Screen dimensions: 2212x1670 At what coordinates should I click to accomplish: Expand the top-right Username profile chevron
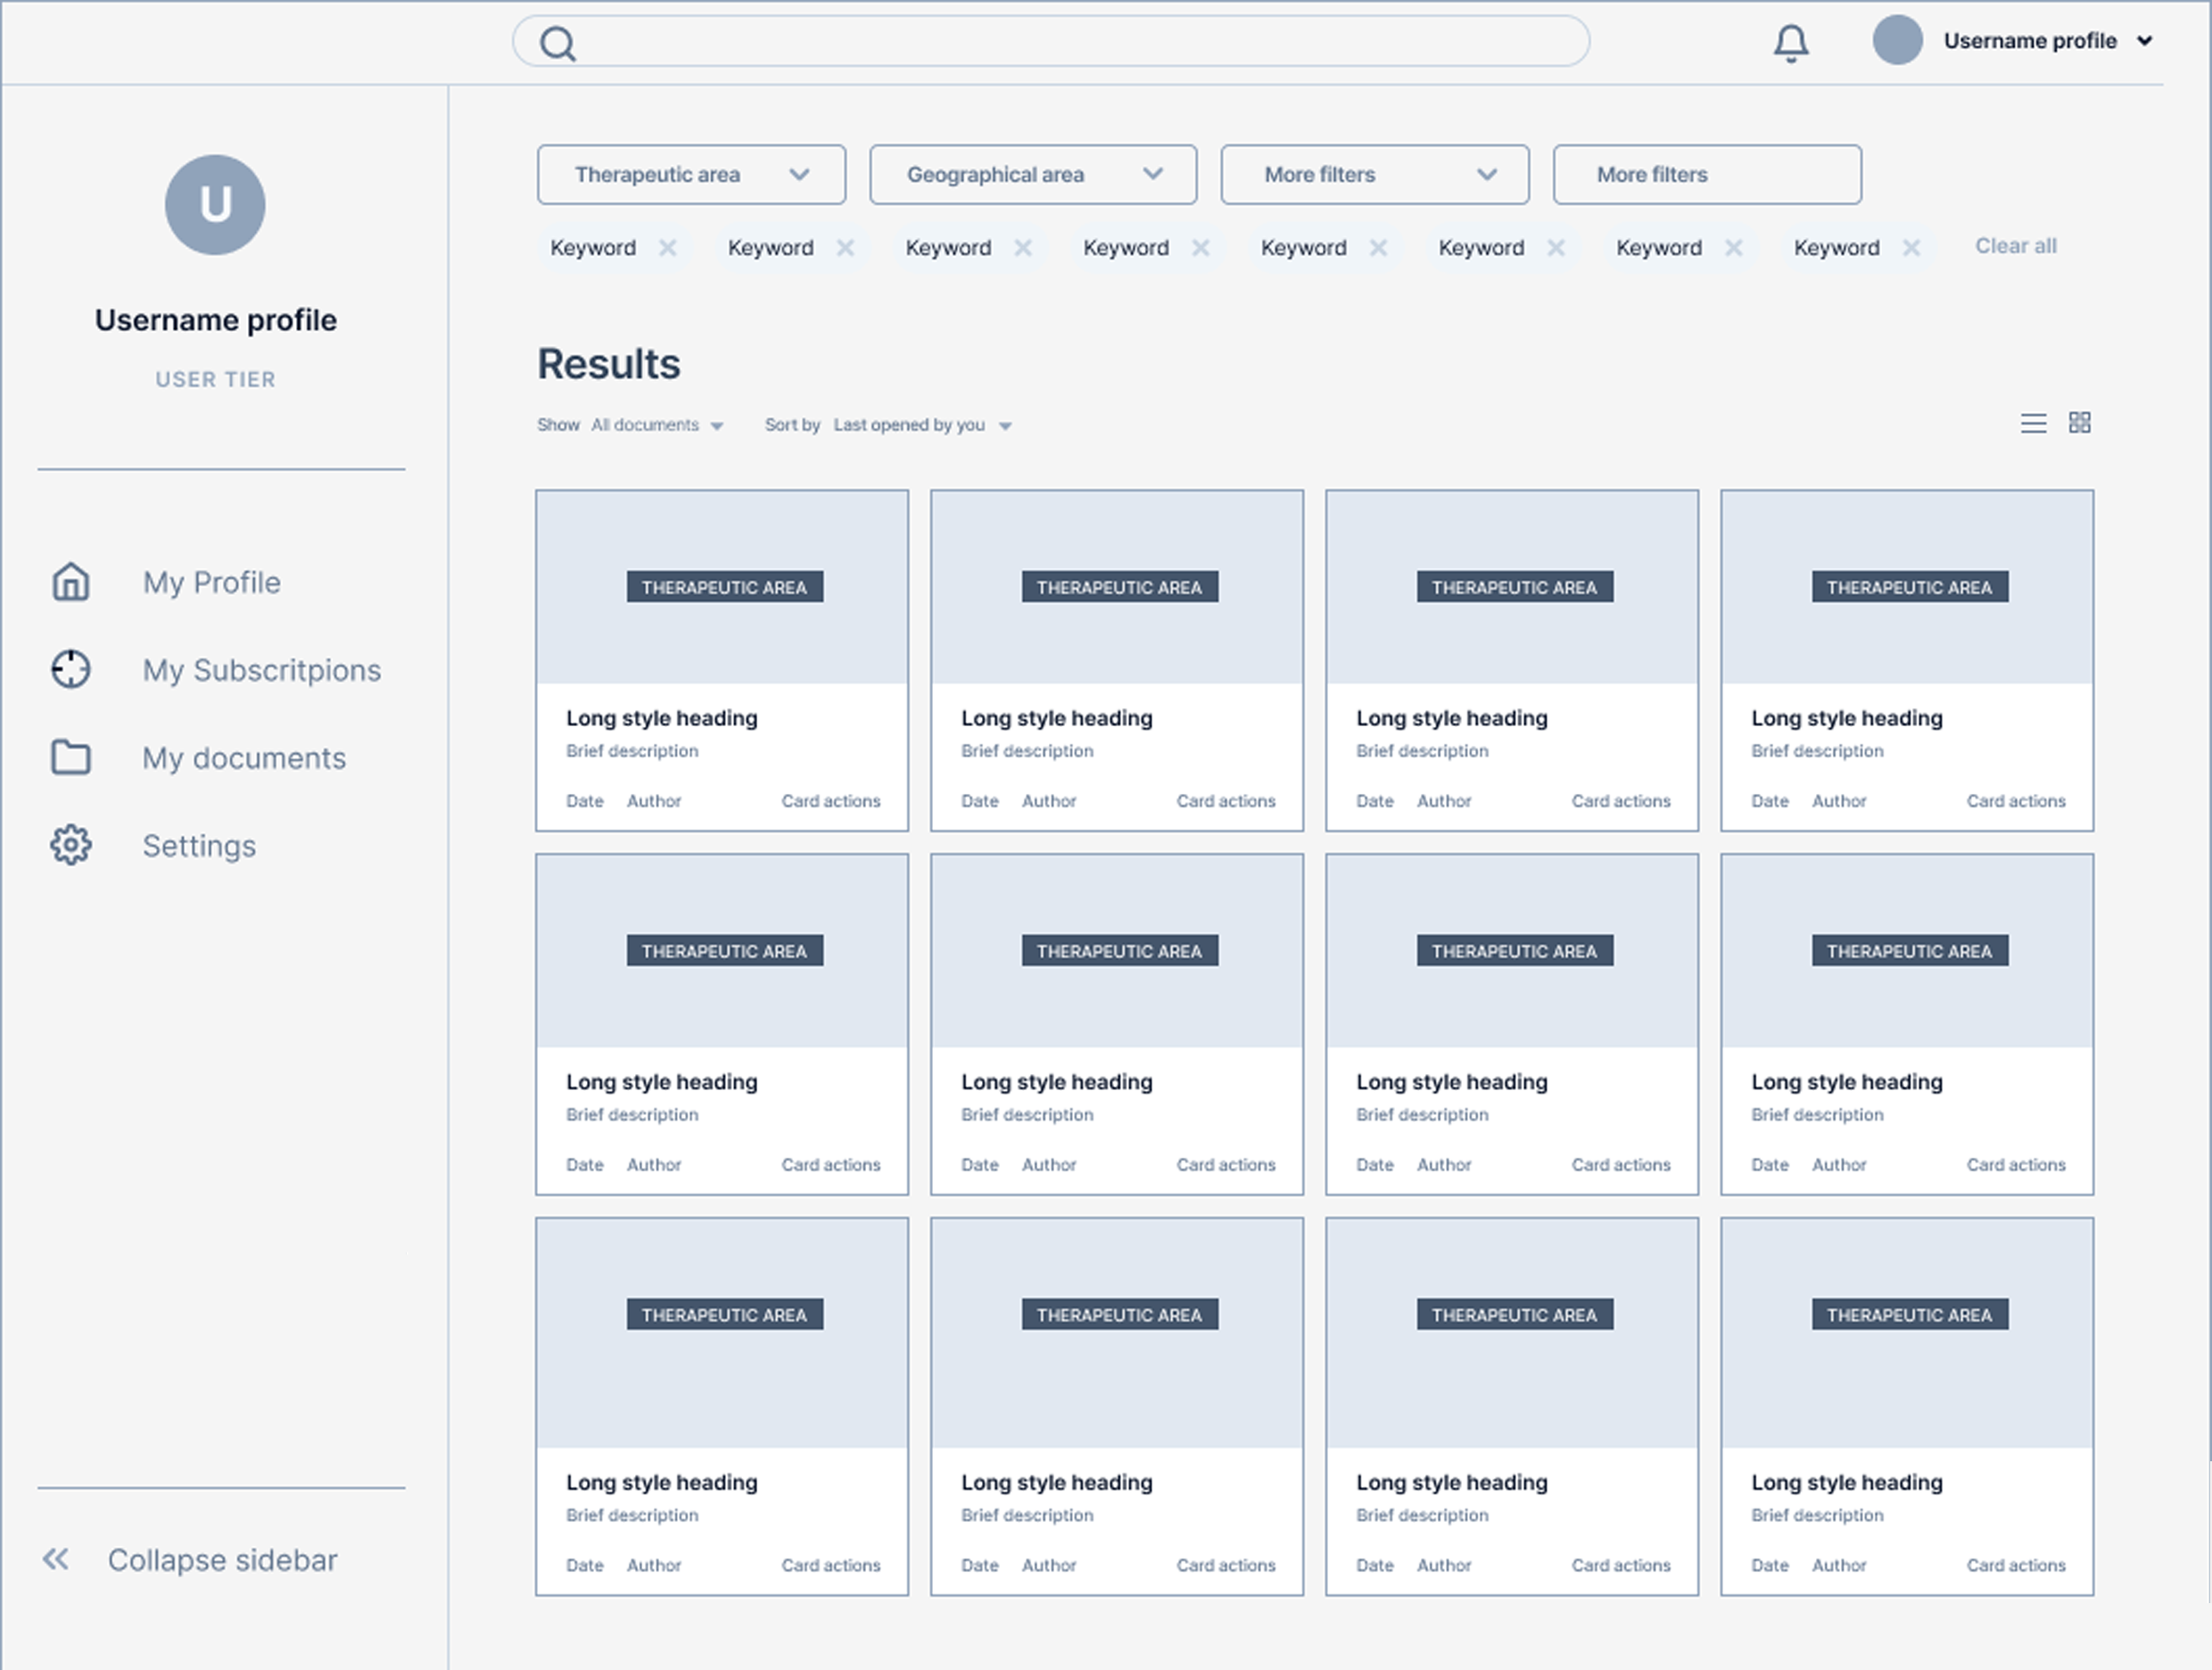pos(2145,41)
